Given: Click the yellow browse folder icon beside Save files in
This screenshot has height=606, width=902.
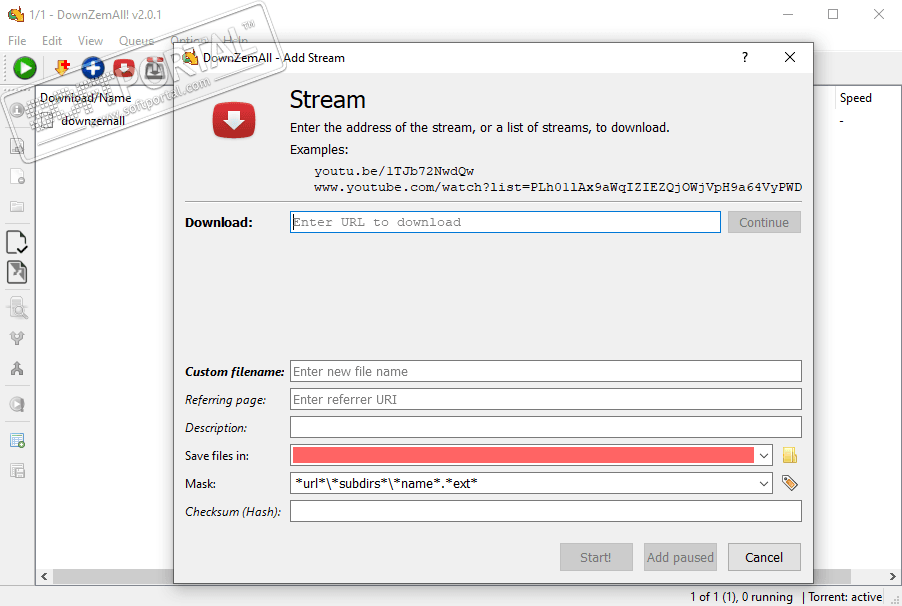Looking at the screenshot, I should point(790,455).
